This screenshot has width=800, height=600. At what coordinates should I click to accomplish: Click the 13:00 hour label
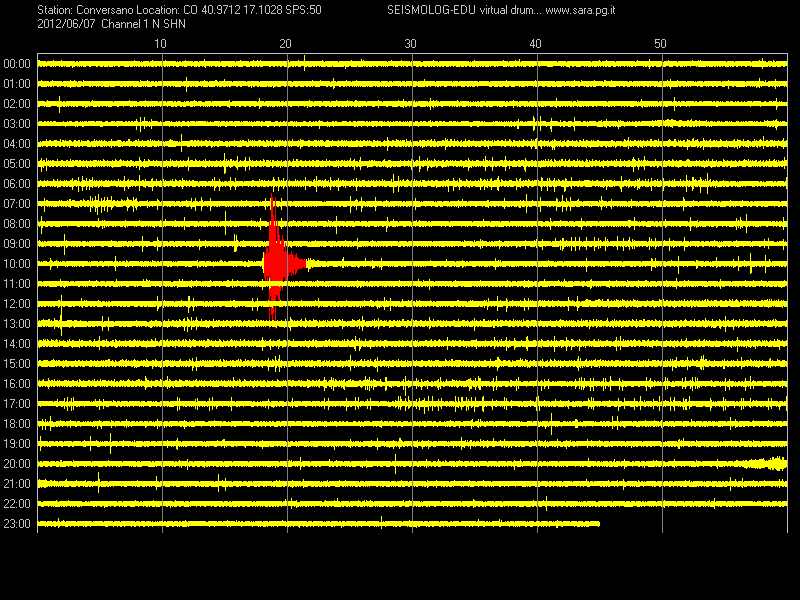click(17, 323)
